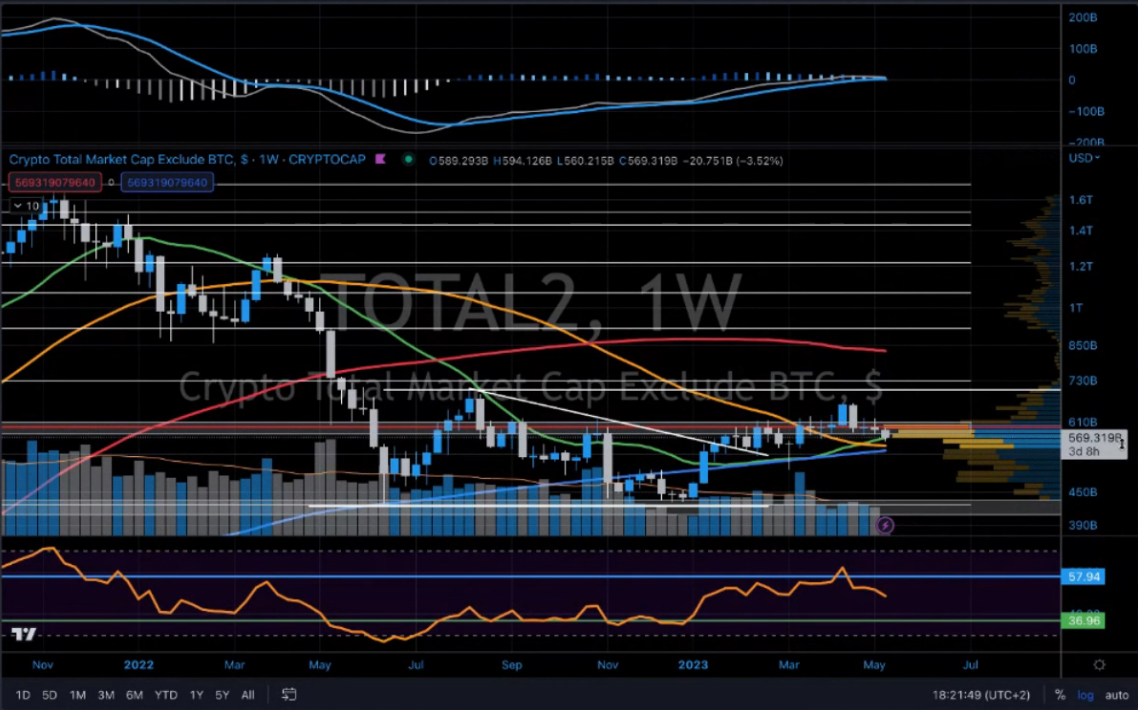Select the 1D time range
1138x710 pixels.
[21, 695]
